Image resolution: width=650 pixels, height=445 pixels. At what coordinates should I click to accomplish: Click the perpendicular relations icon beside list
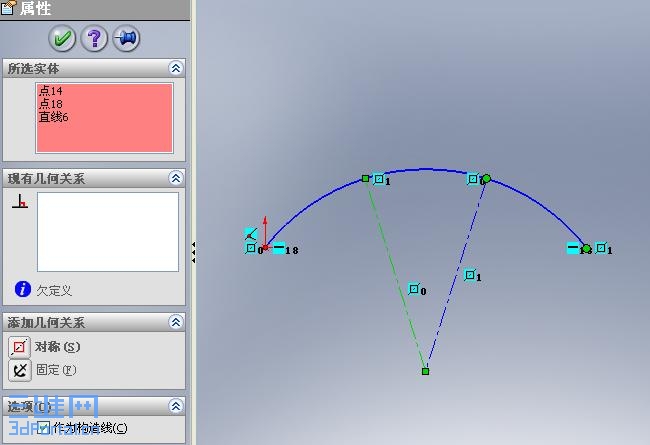20,201
